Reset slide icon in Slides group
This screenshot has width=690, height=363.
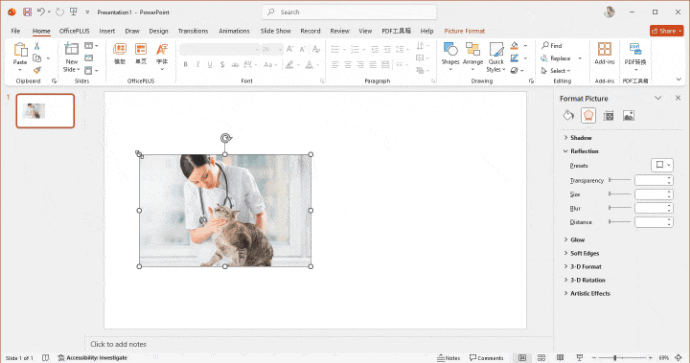(x=89, y=58)
